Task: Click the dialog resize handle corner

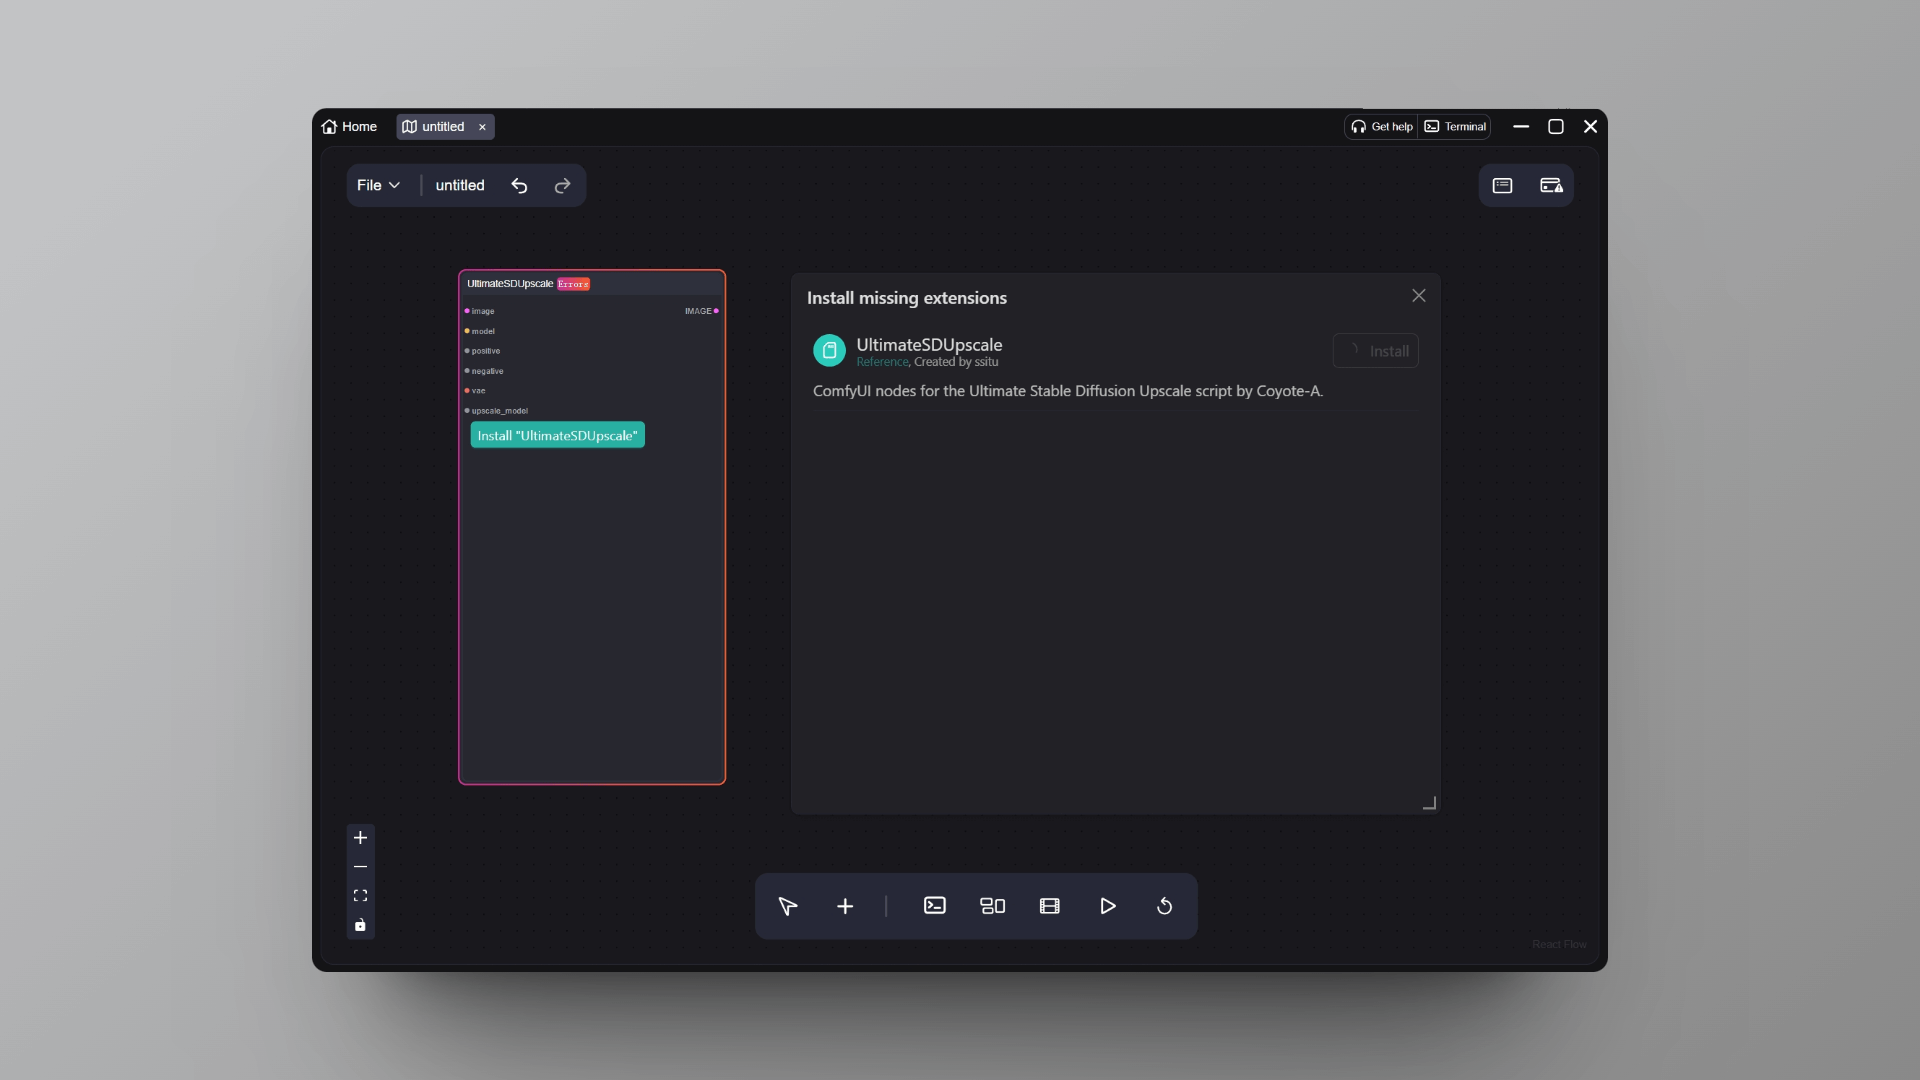Action: point(1430,803)
